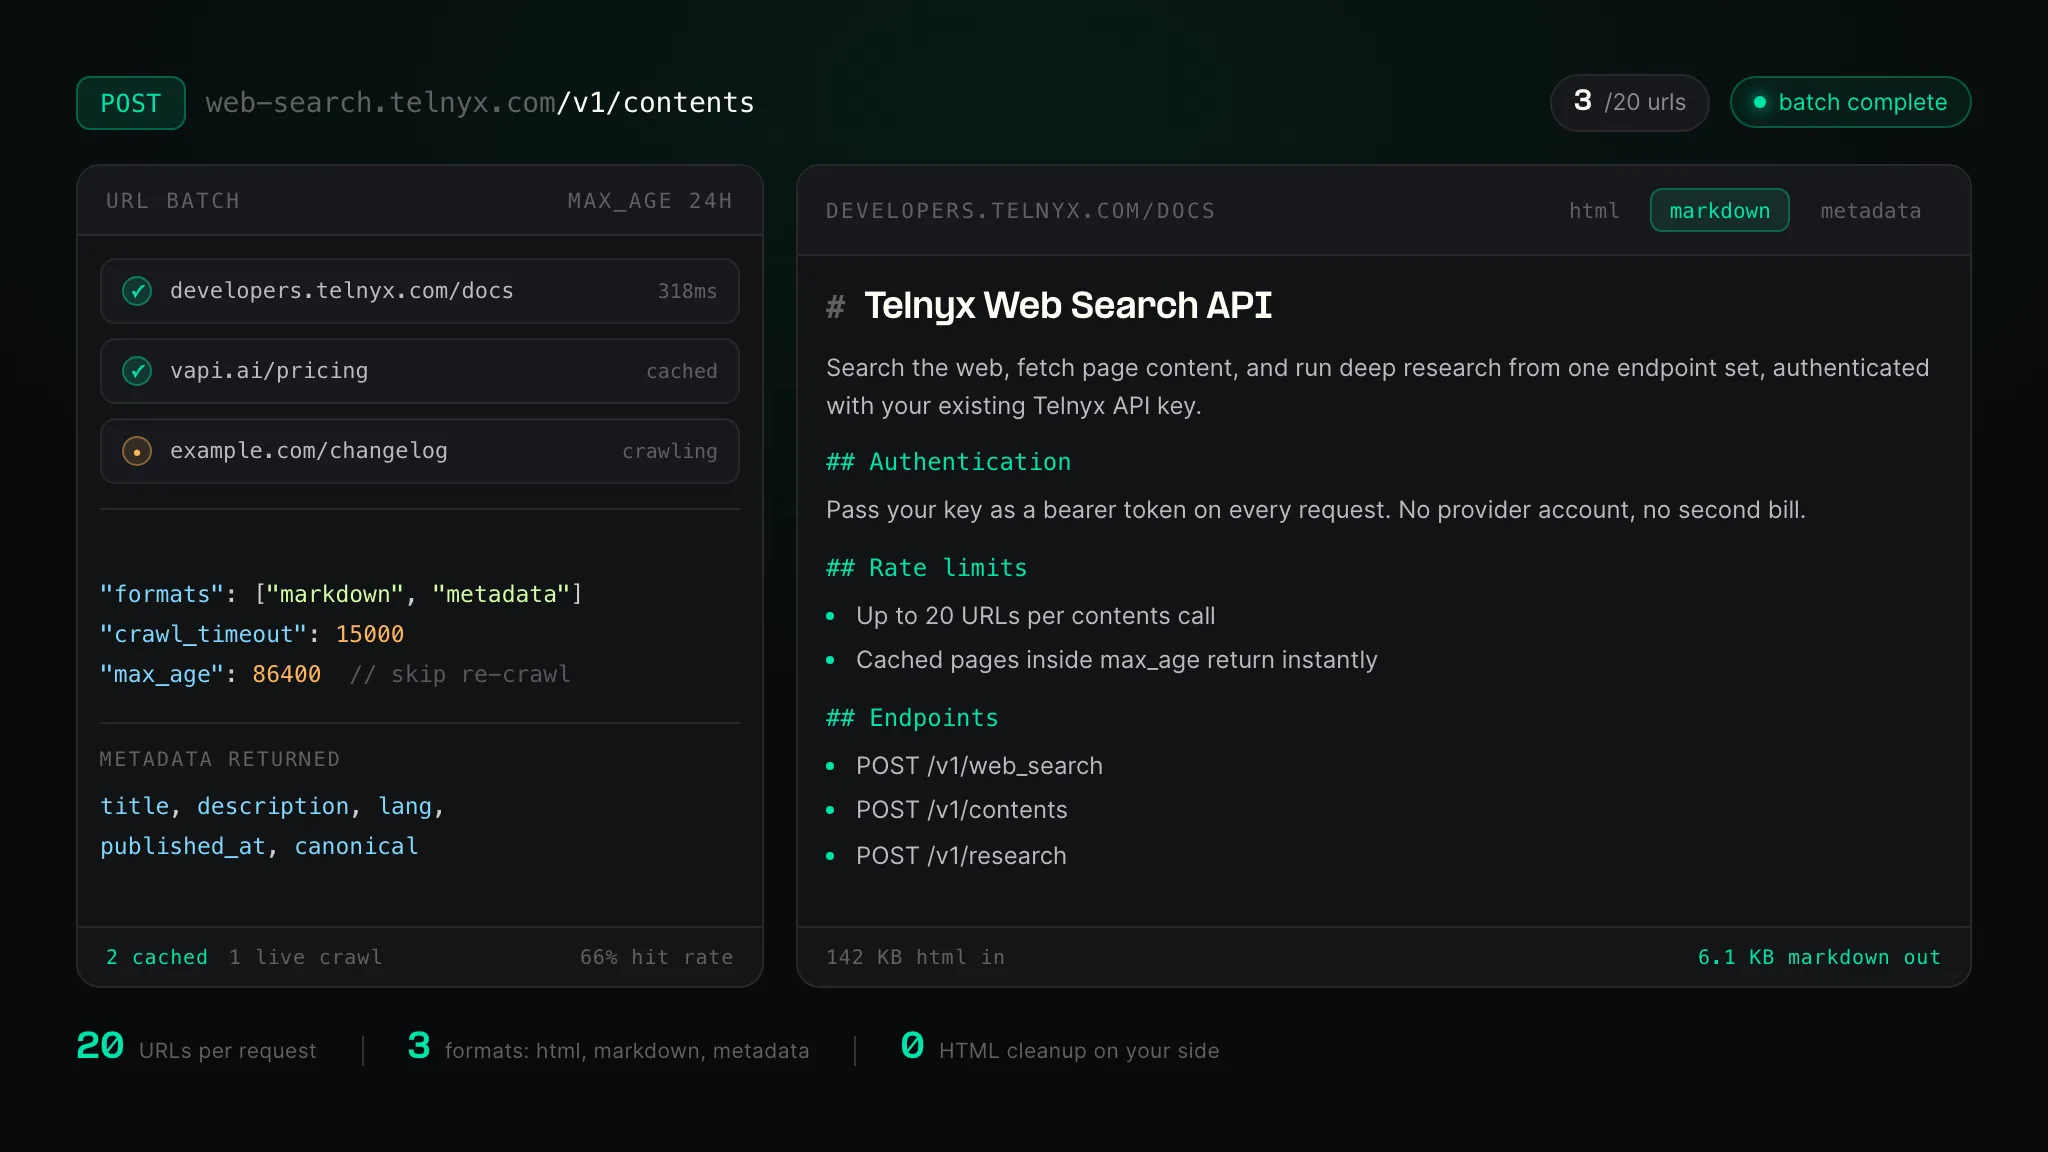Image resolution: width=2048 pixels, height=1152 pixels.
Task: Click the Up to 20 URLs bullet
Action: pos(1036,616)
